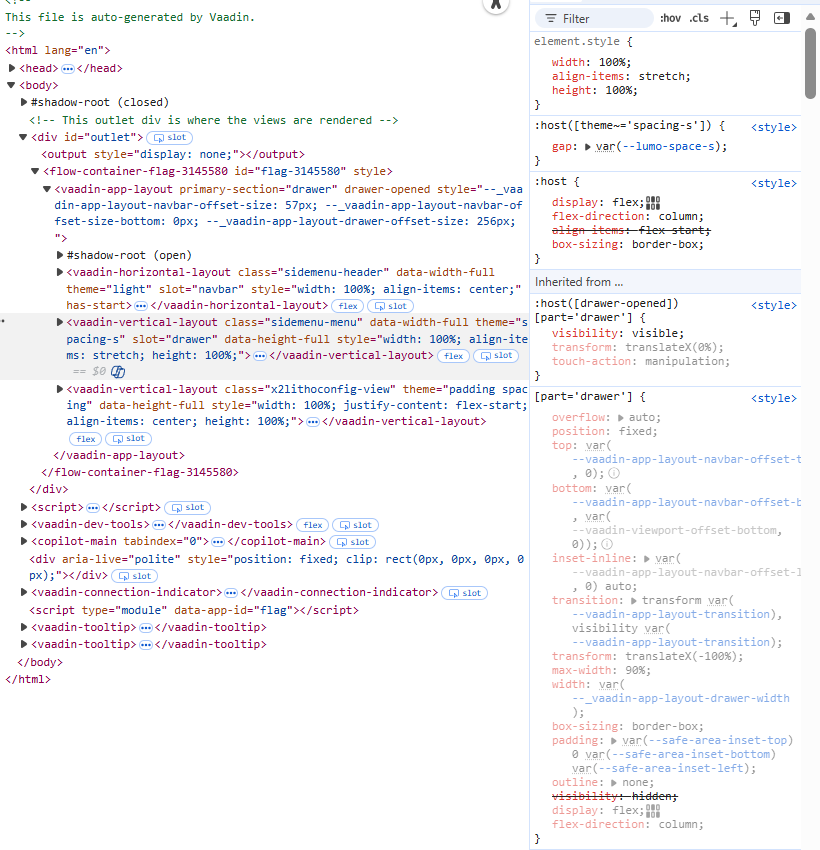
Task: Expand the #shadow-root (closed) node
Action: point(24,102)
